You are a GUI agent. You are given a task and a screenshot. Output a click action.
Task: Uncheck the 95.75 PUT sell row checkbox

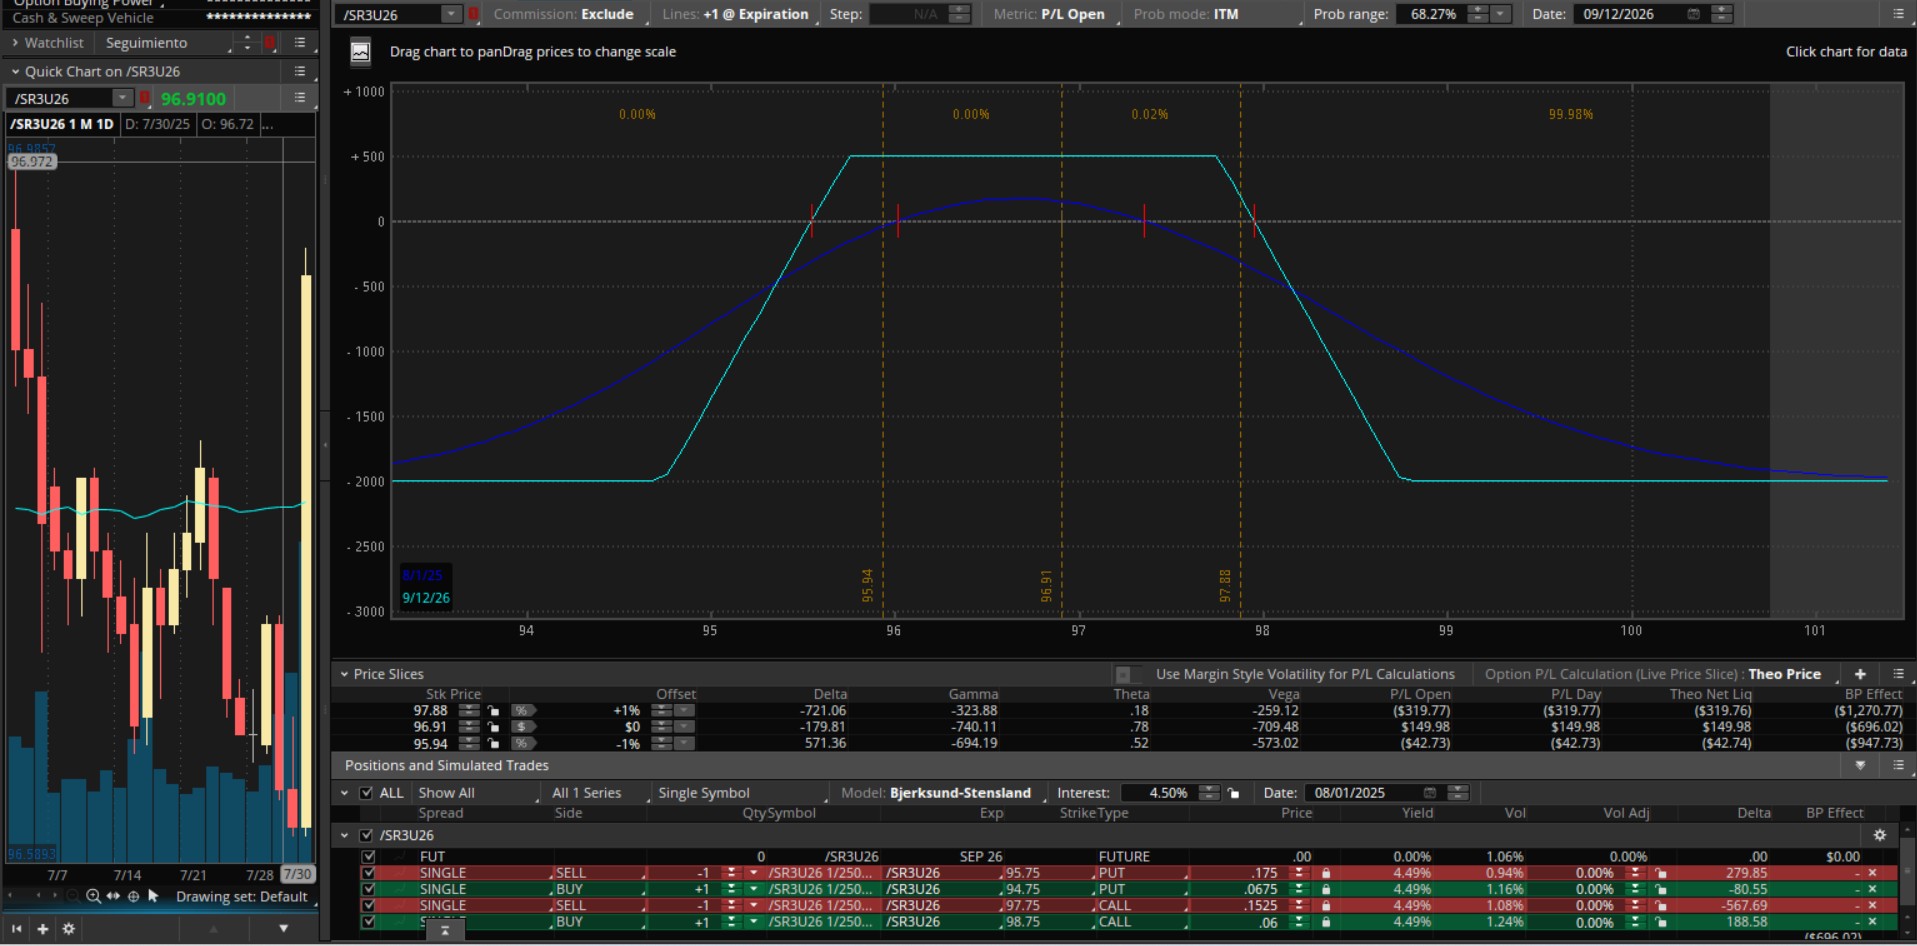click(368, 873)
